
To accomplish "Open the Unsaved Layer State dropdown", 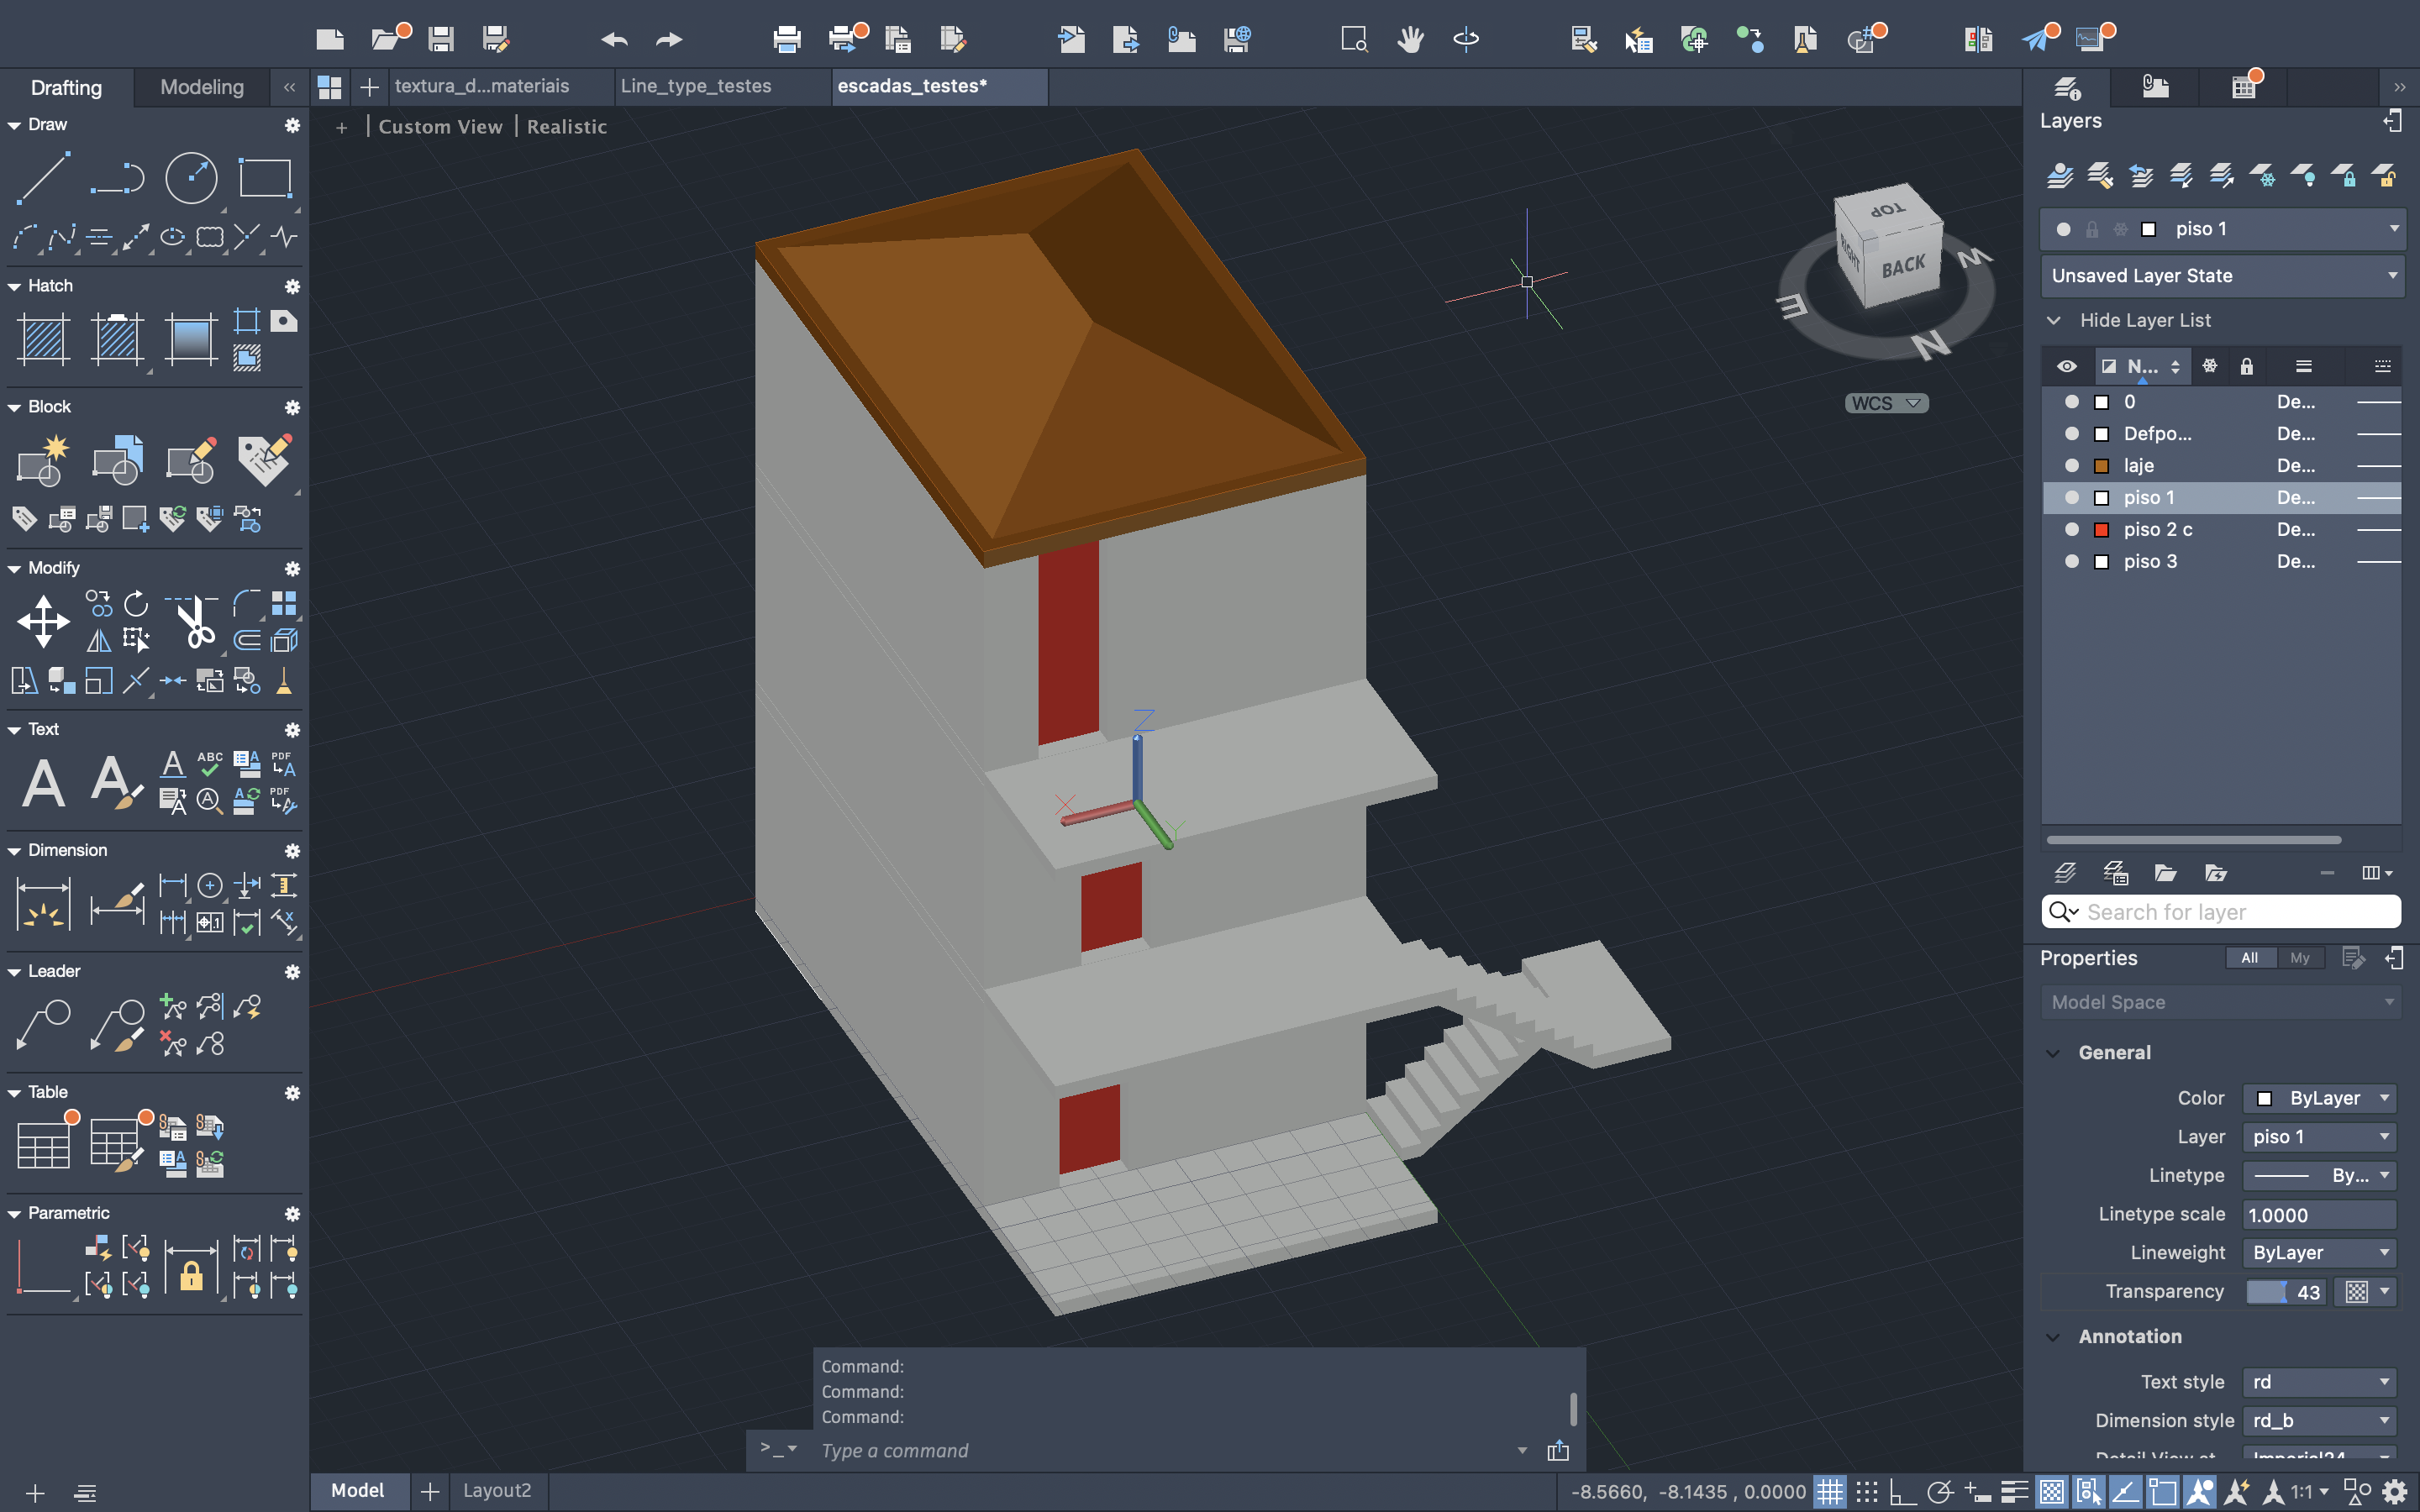I will (x=2222, y=276).
